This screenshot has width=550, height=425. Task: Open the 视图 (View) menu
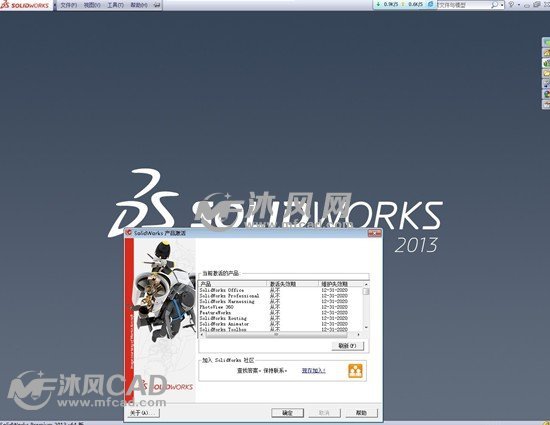[92, 5]
